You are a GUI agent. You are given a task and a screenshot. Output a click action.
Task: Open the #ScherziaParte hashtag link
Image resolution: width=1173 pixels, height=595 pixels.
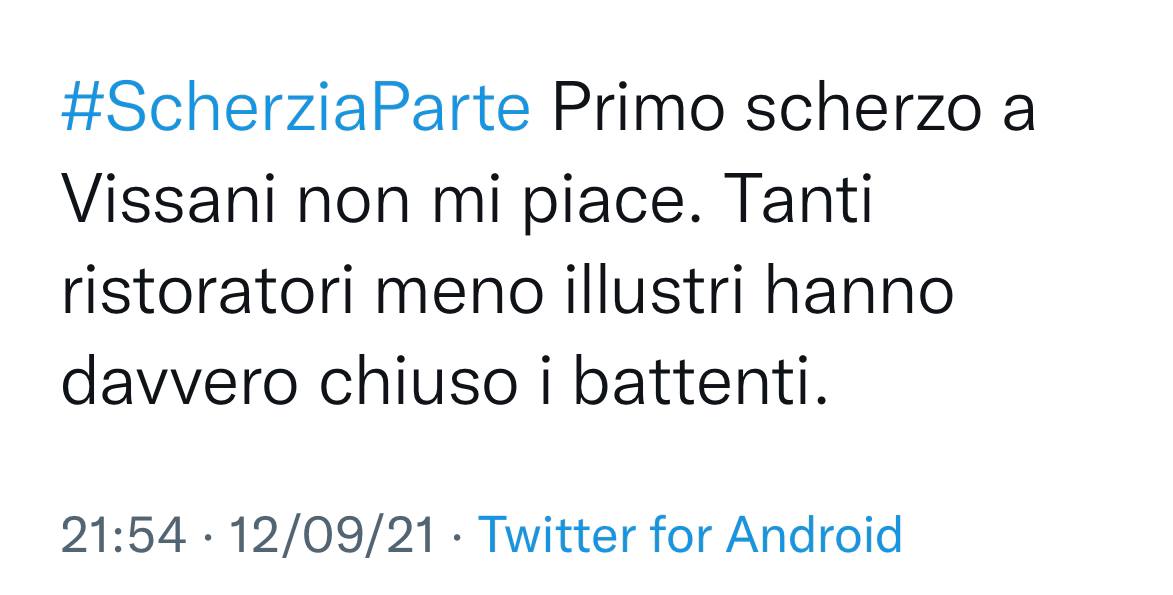295,110
